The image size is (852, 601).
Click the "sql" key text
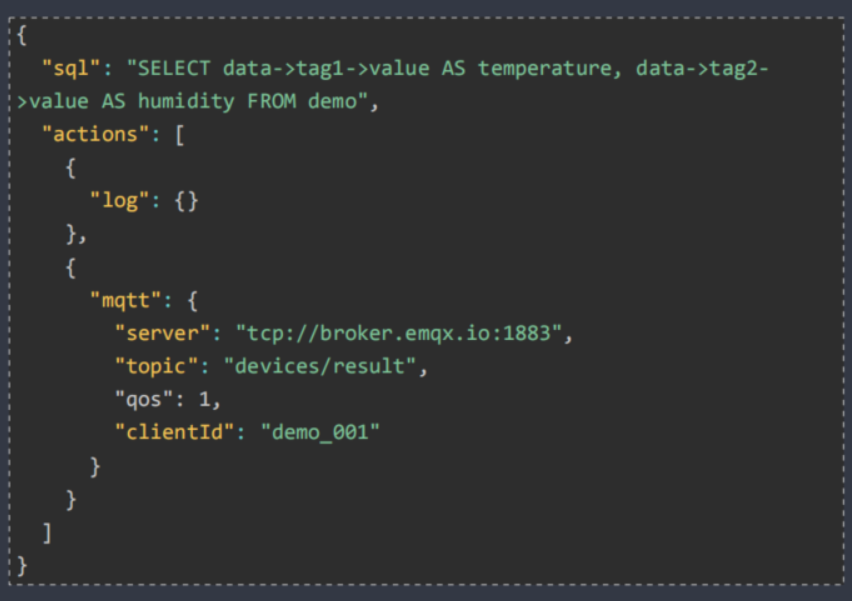pos(71,69)
